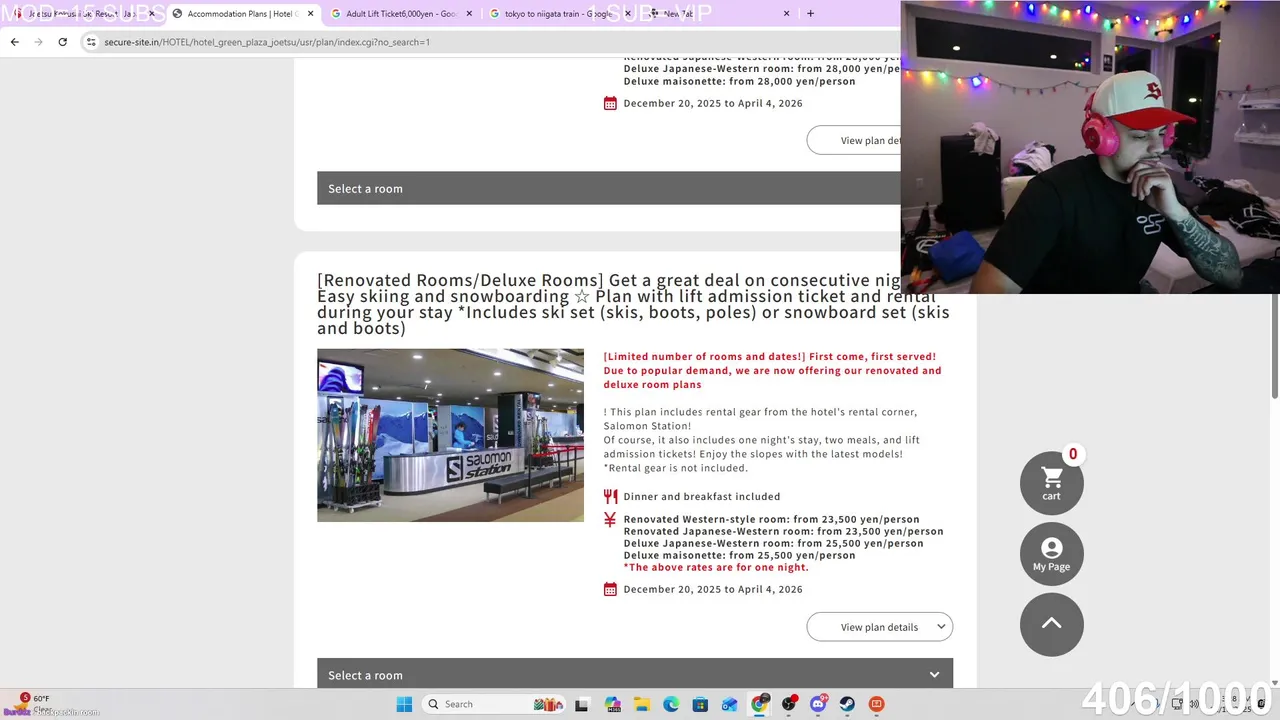
Task: Open Steam from the taskbar
Action: (x=847, y=704)
